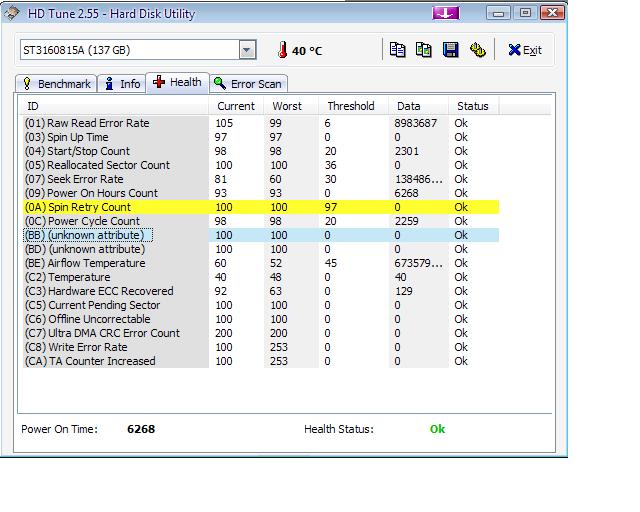This screenshot has height=512, width=640.
Task: Select the (C6) Offline Uncorrectable row
Action: click(261, 319)
